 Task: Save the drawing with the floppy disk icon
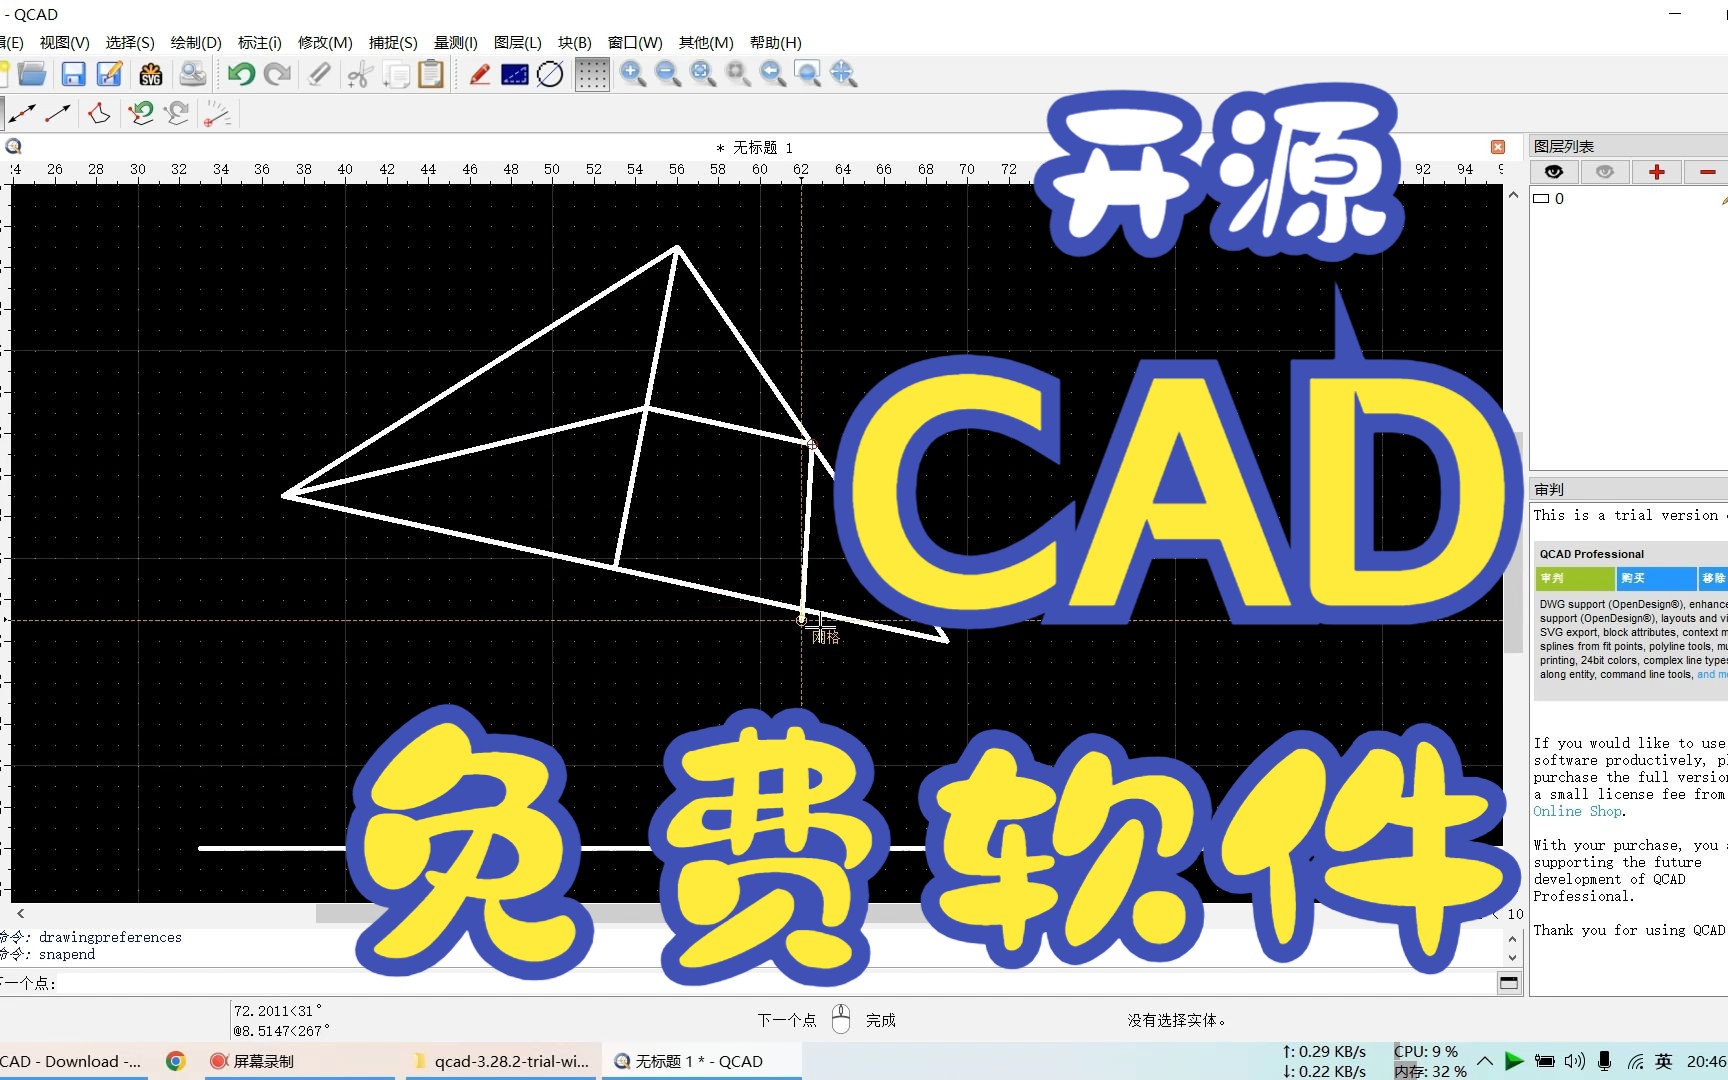tap(73, 74)
